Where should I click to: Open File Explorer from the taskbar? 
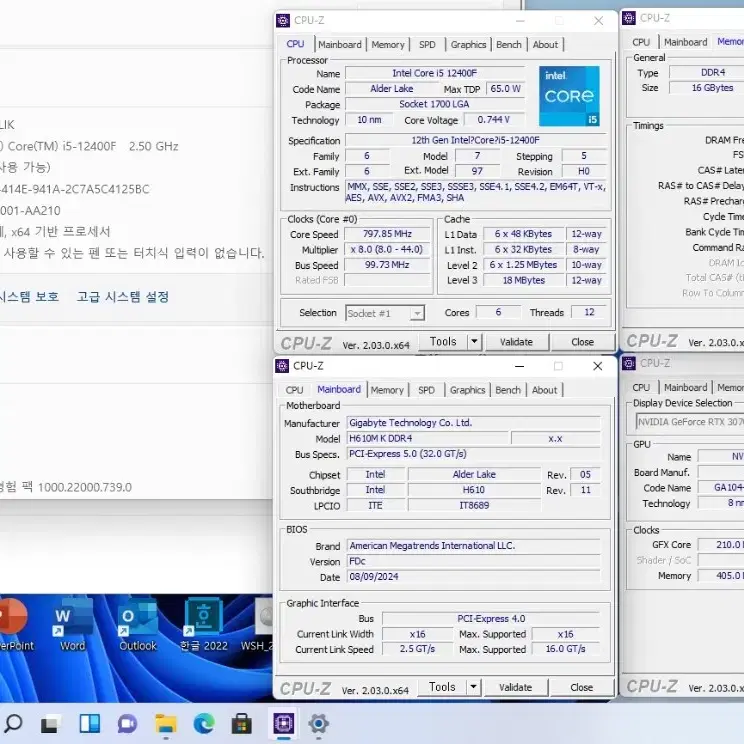coord(166,724)
